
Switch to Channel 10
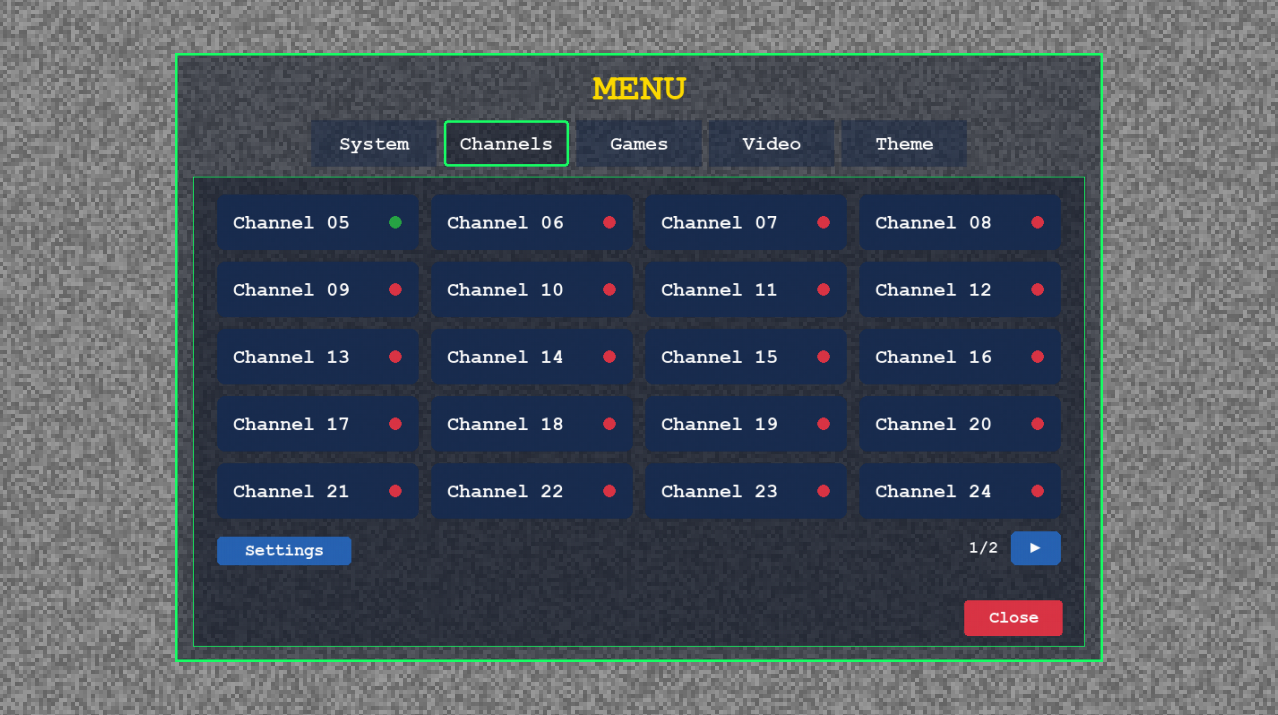tap(532, 290)
